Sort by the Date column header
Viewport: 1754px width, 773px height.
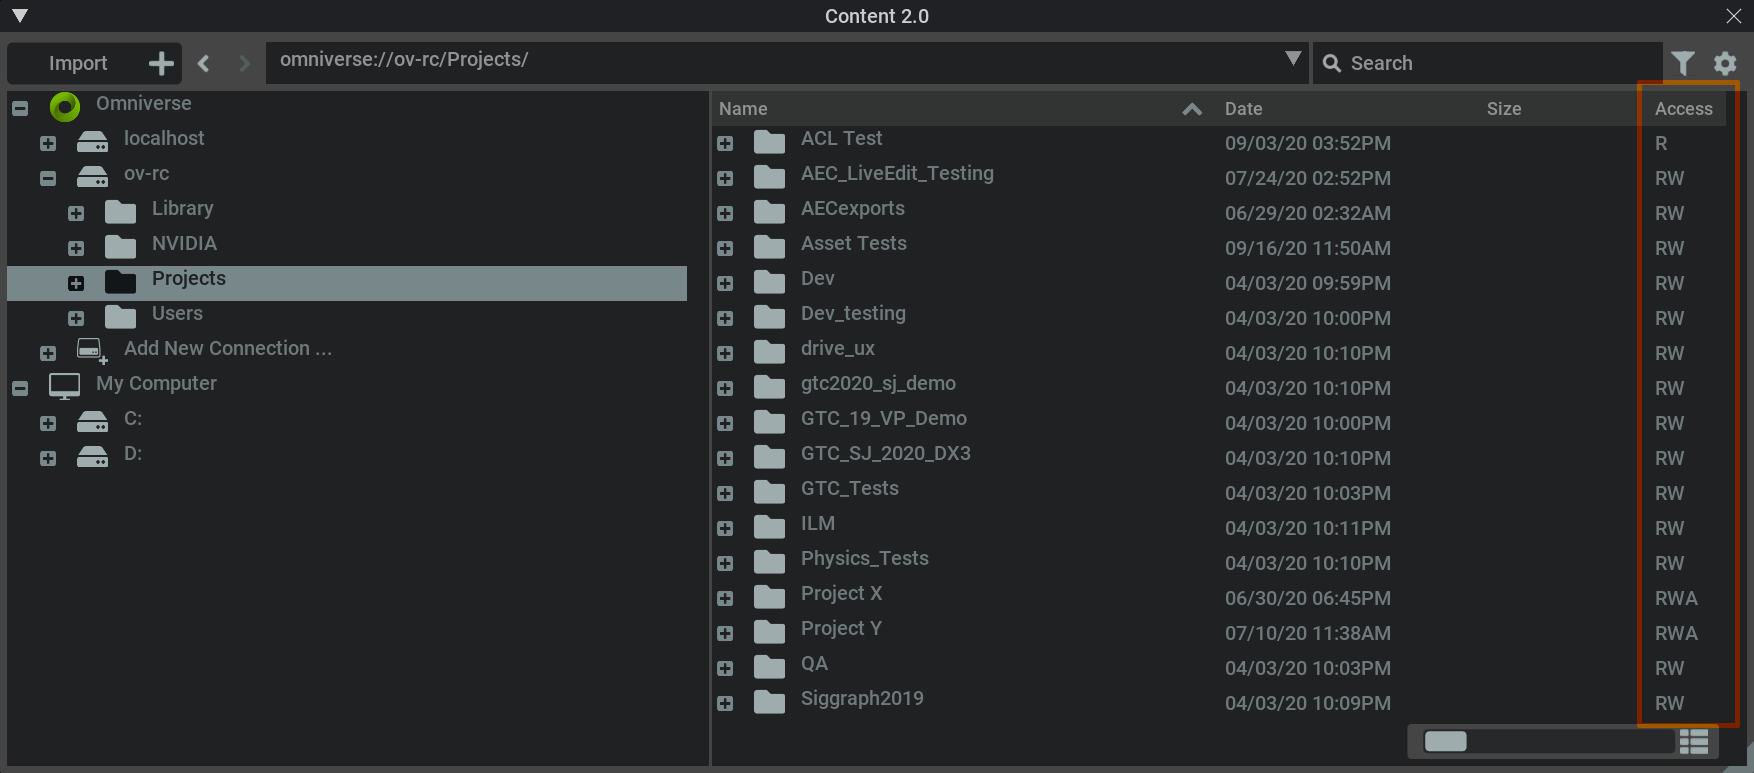pos(1243,109)
